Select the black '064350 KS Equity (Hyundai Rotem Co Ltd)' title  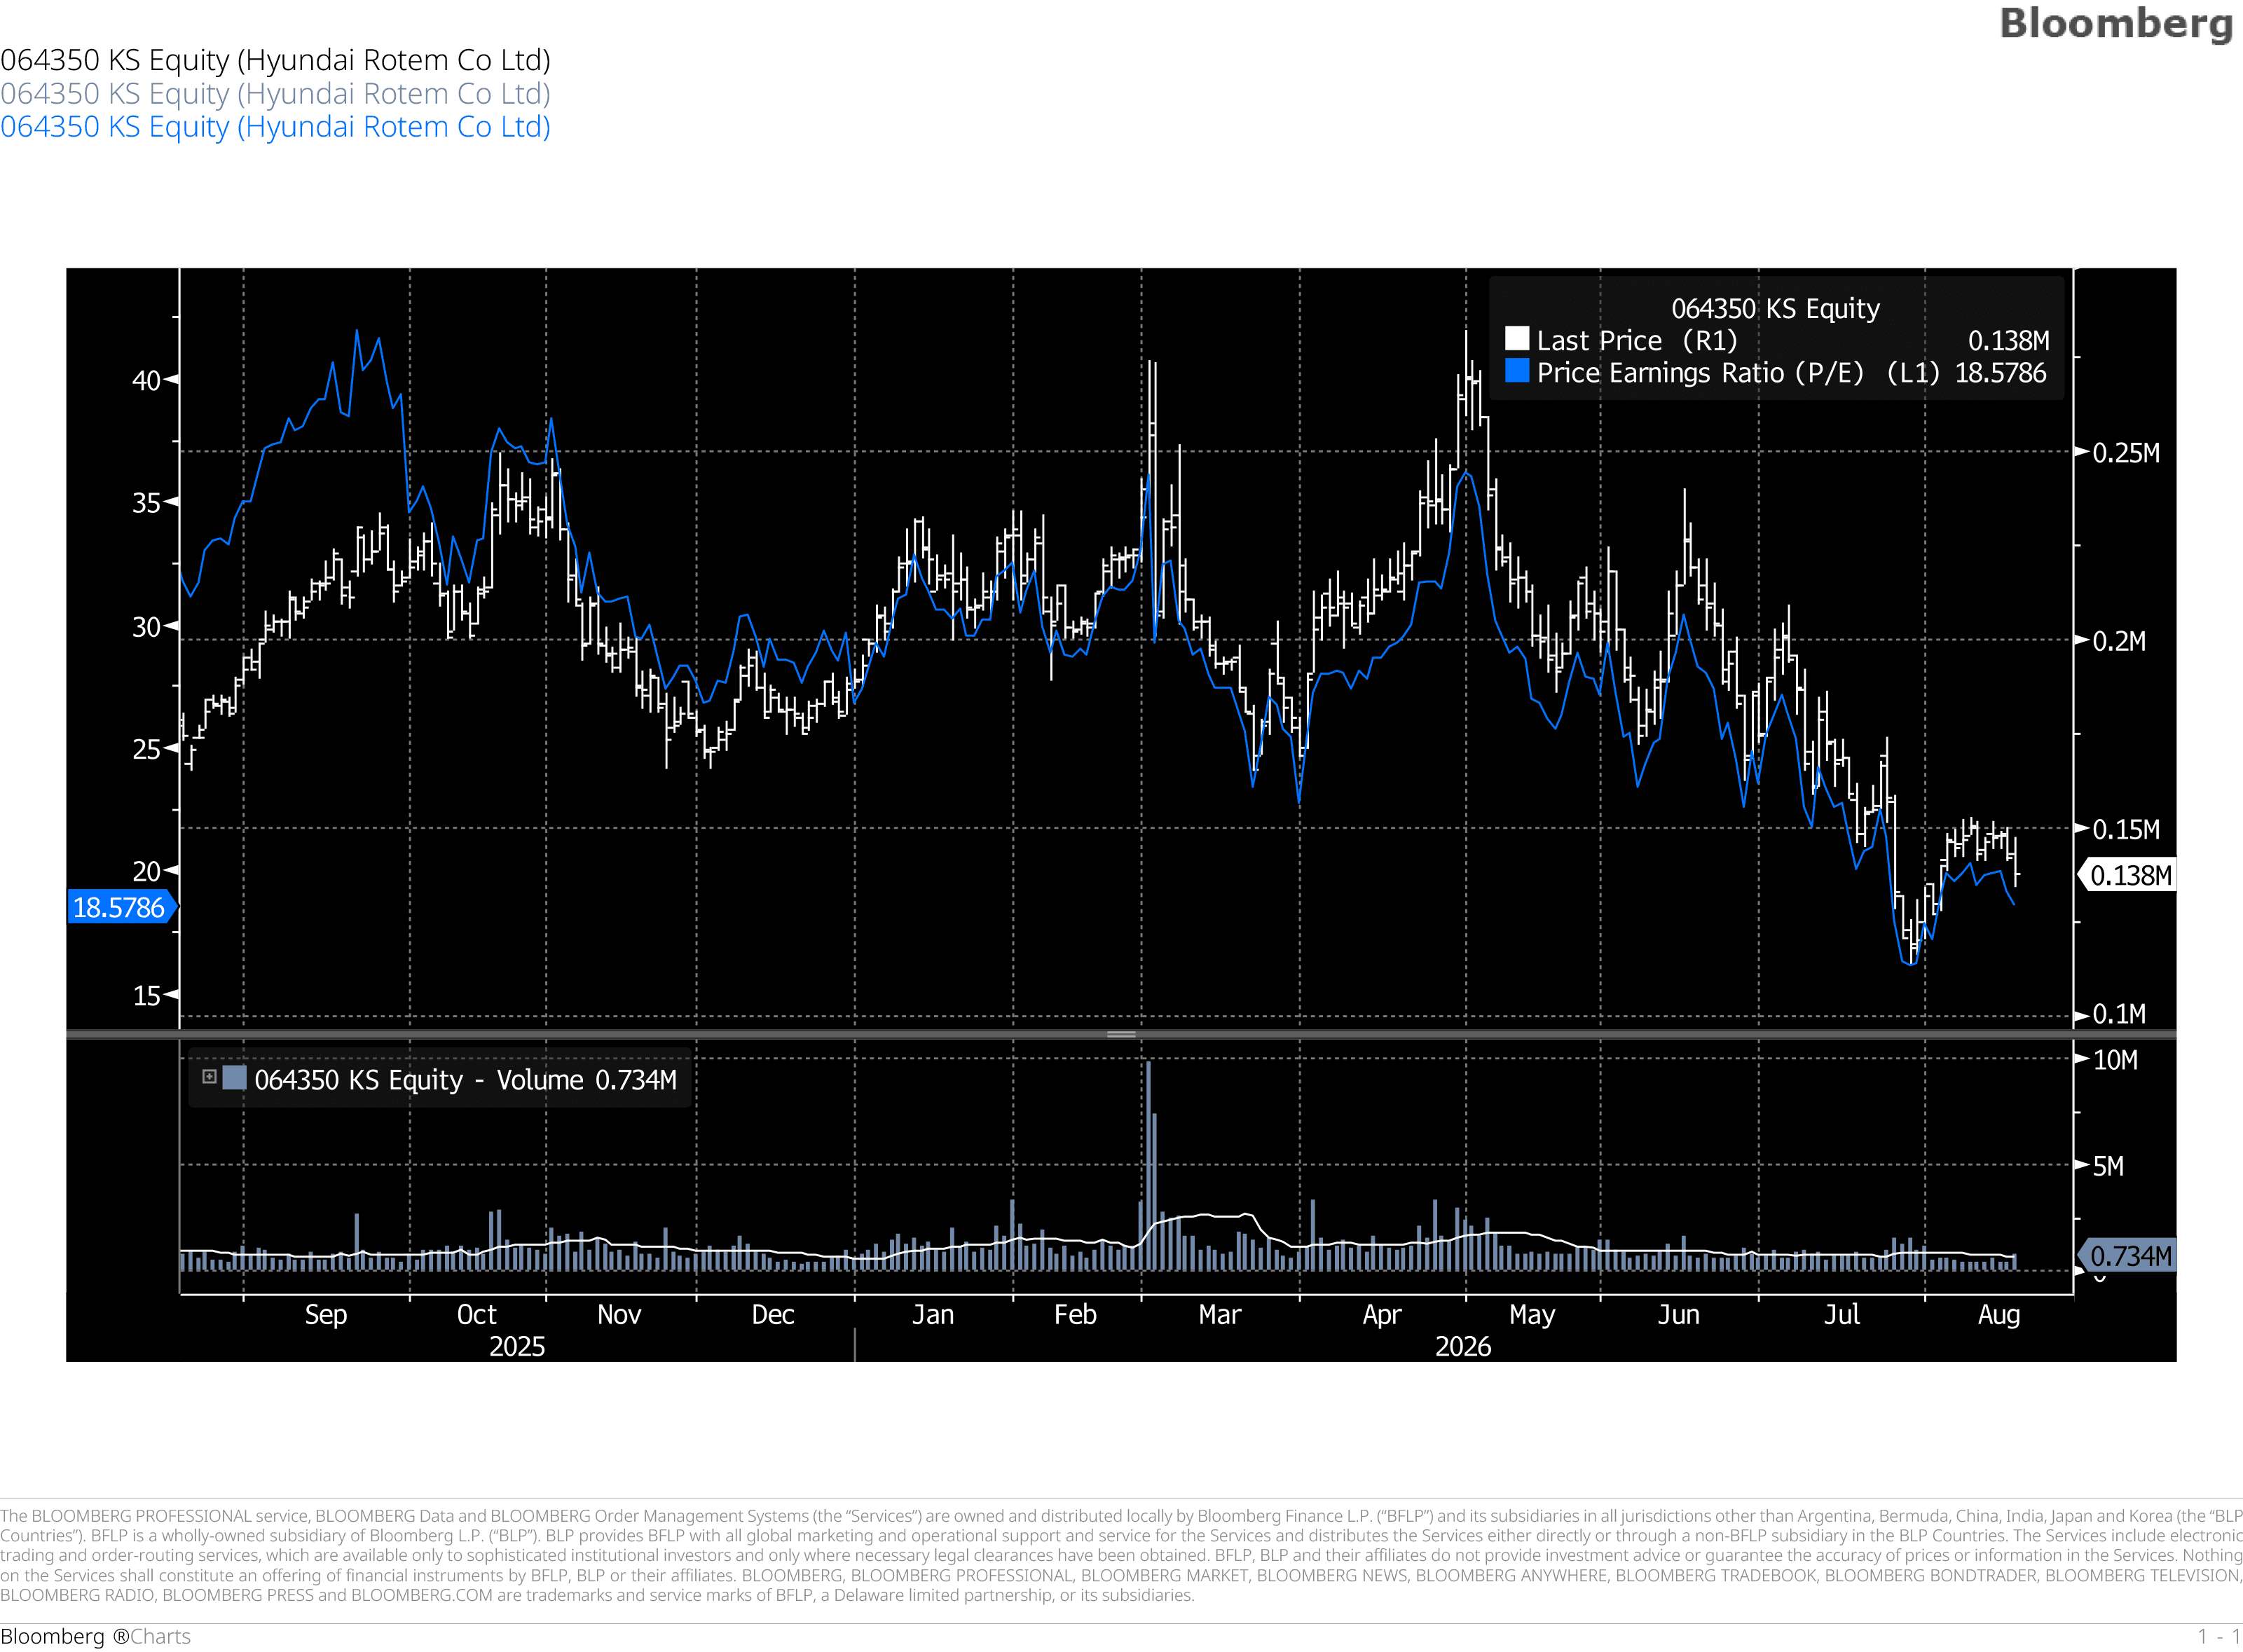coord(275,60)
